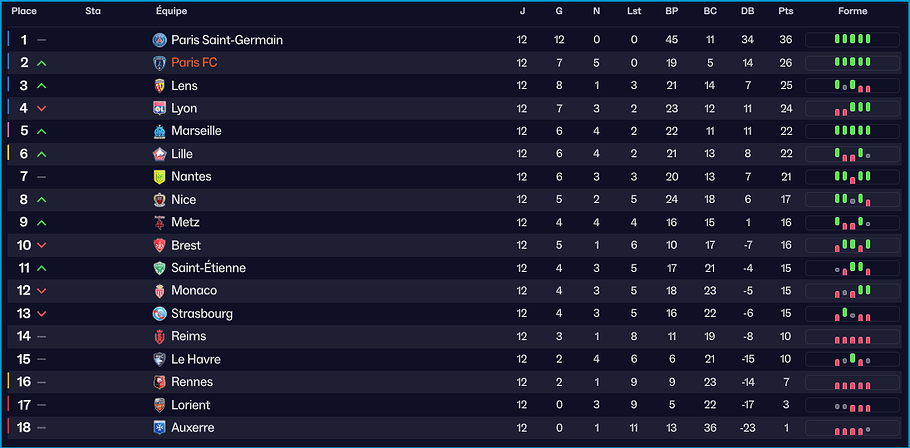
Task: Open the Marseille team badge
Action: (x=159, y=131)
